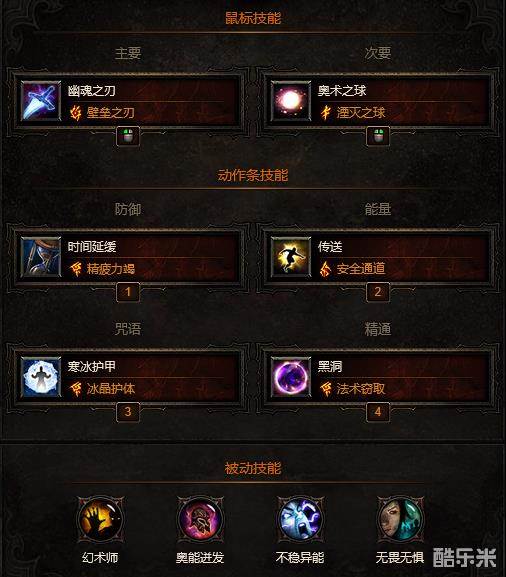Click the left mouse button slot indicator

128,136
